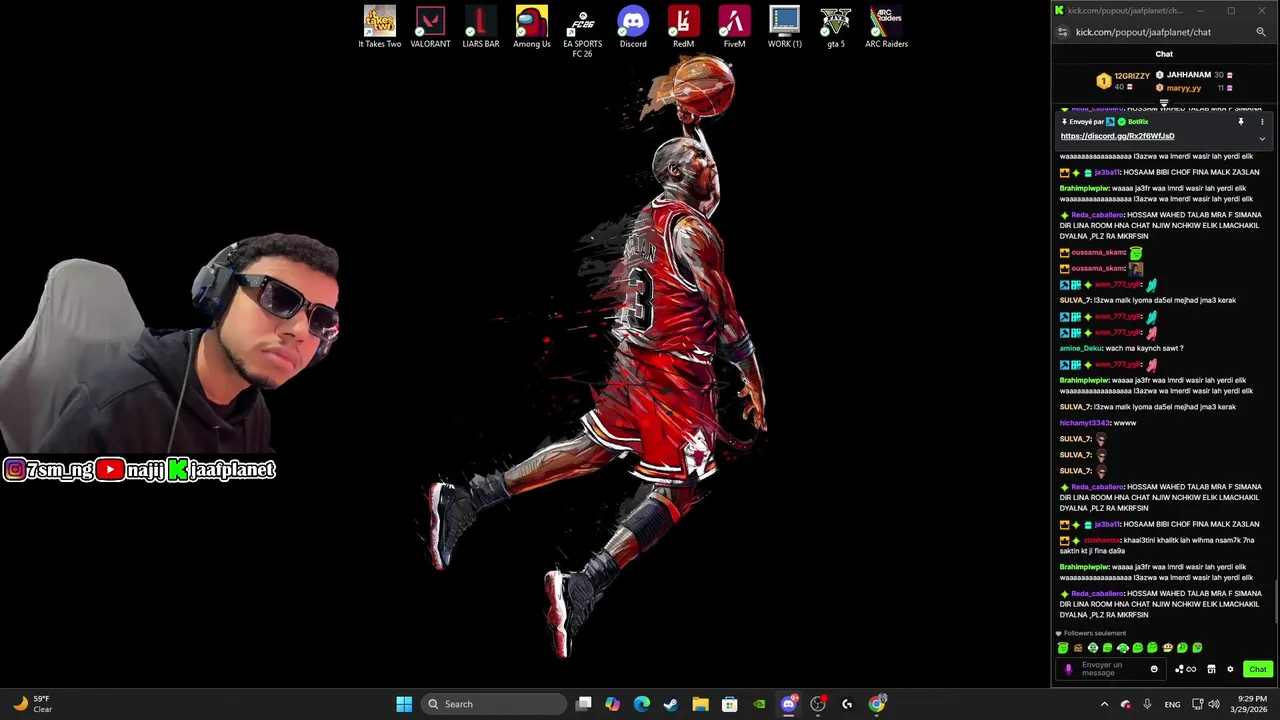Image resolution: width=1280 pixels, height=720 pixels.
Task: Launch the gta 5 desktop shortcut
Action: tap(836, 27)
